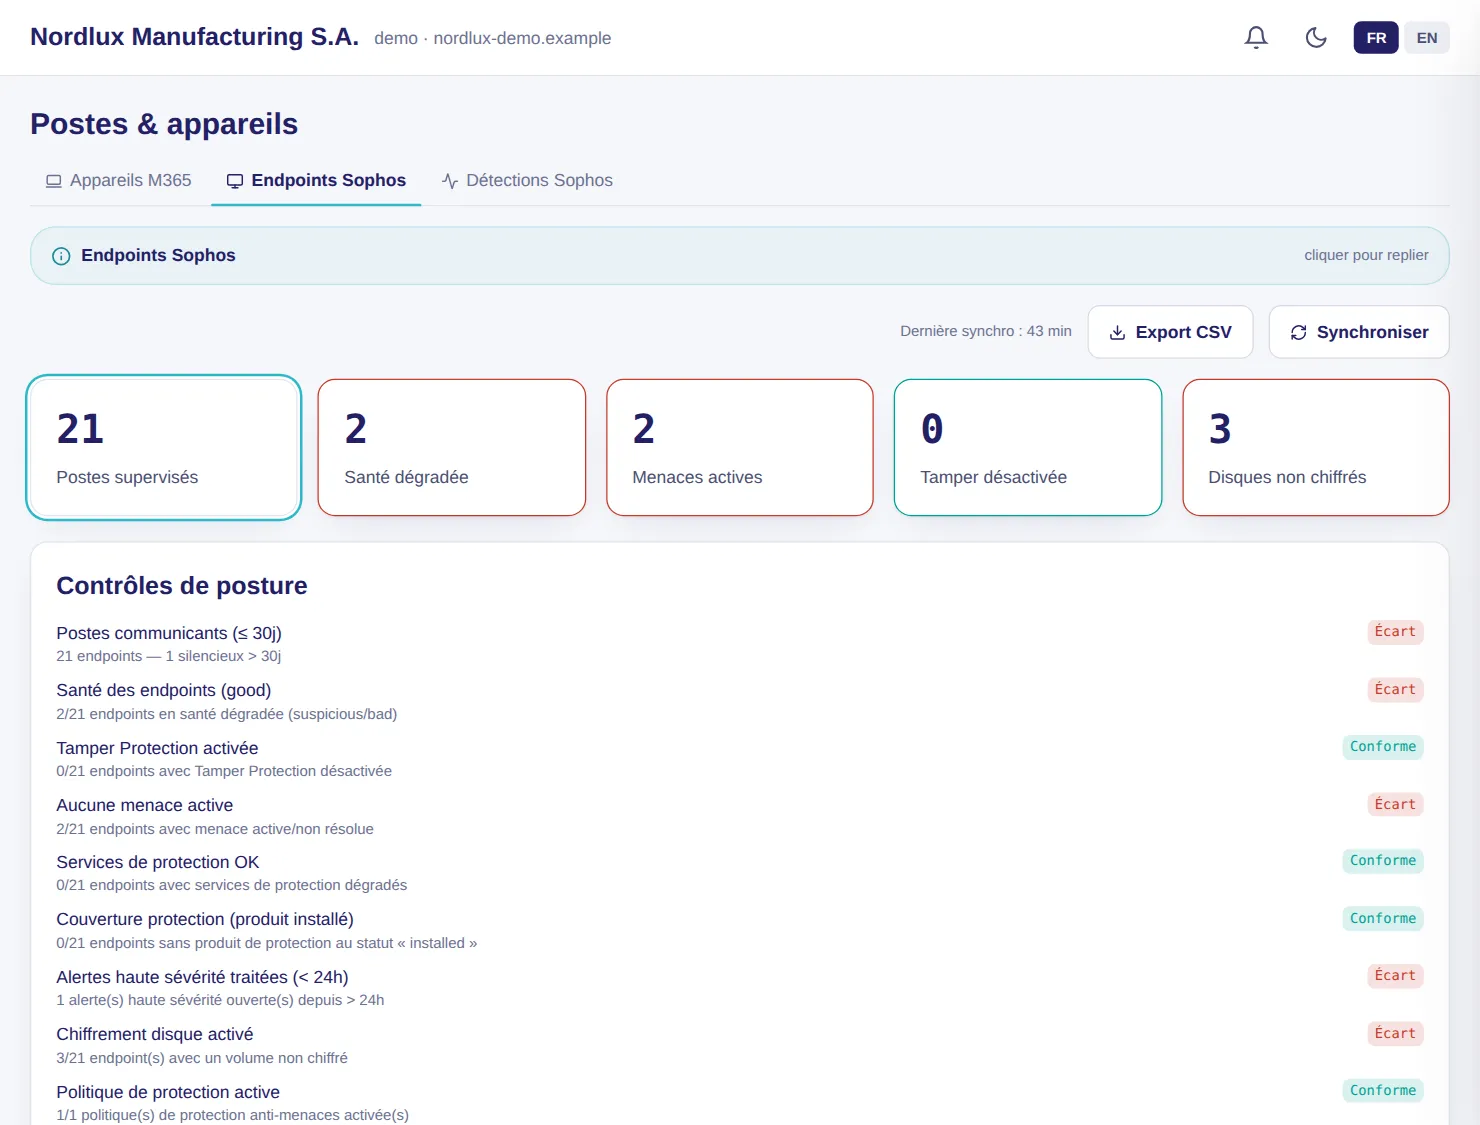
Task: Select the Endpoints Sophos tab
Action: pyautogui.click(x=316, y=181)
